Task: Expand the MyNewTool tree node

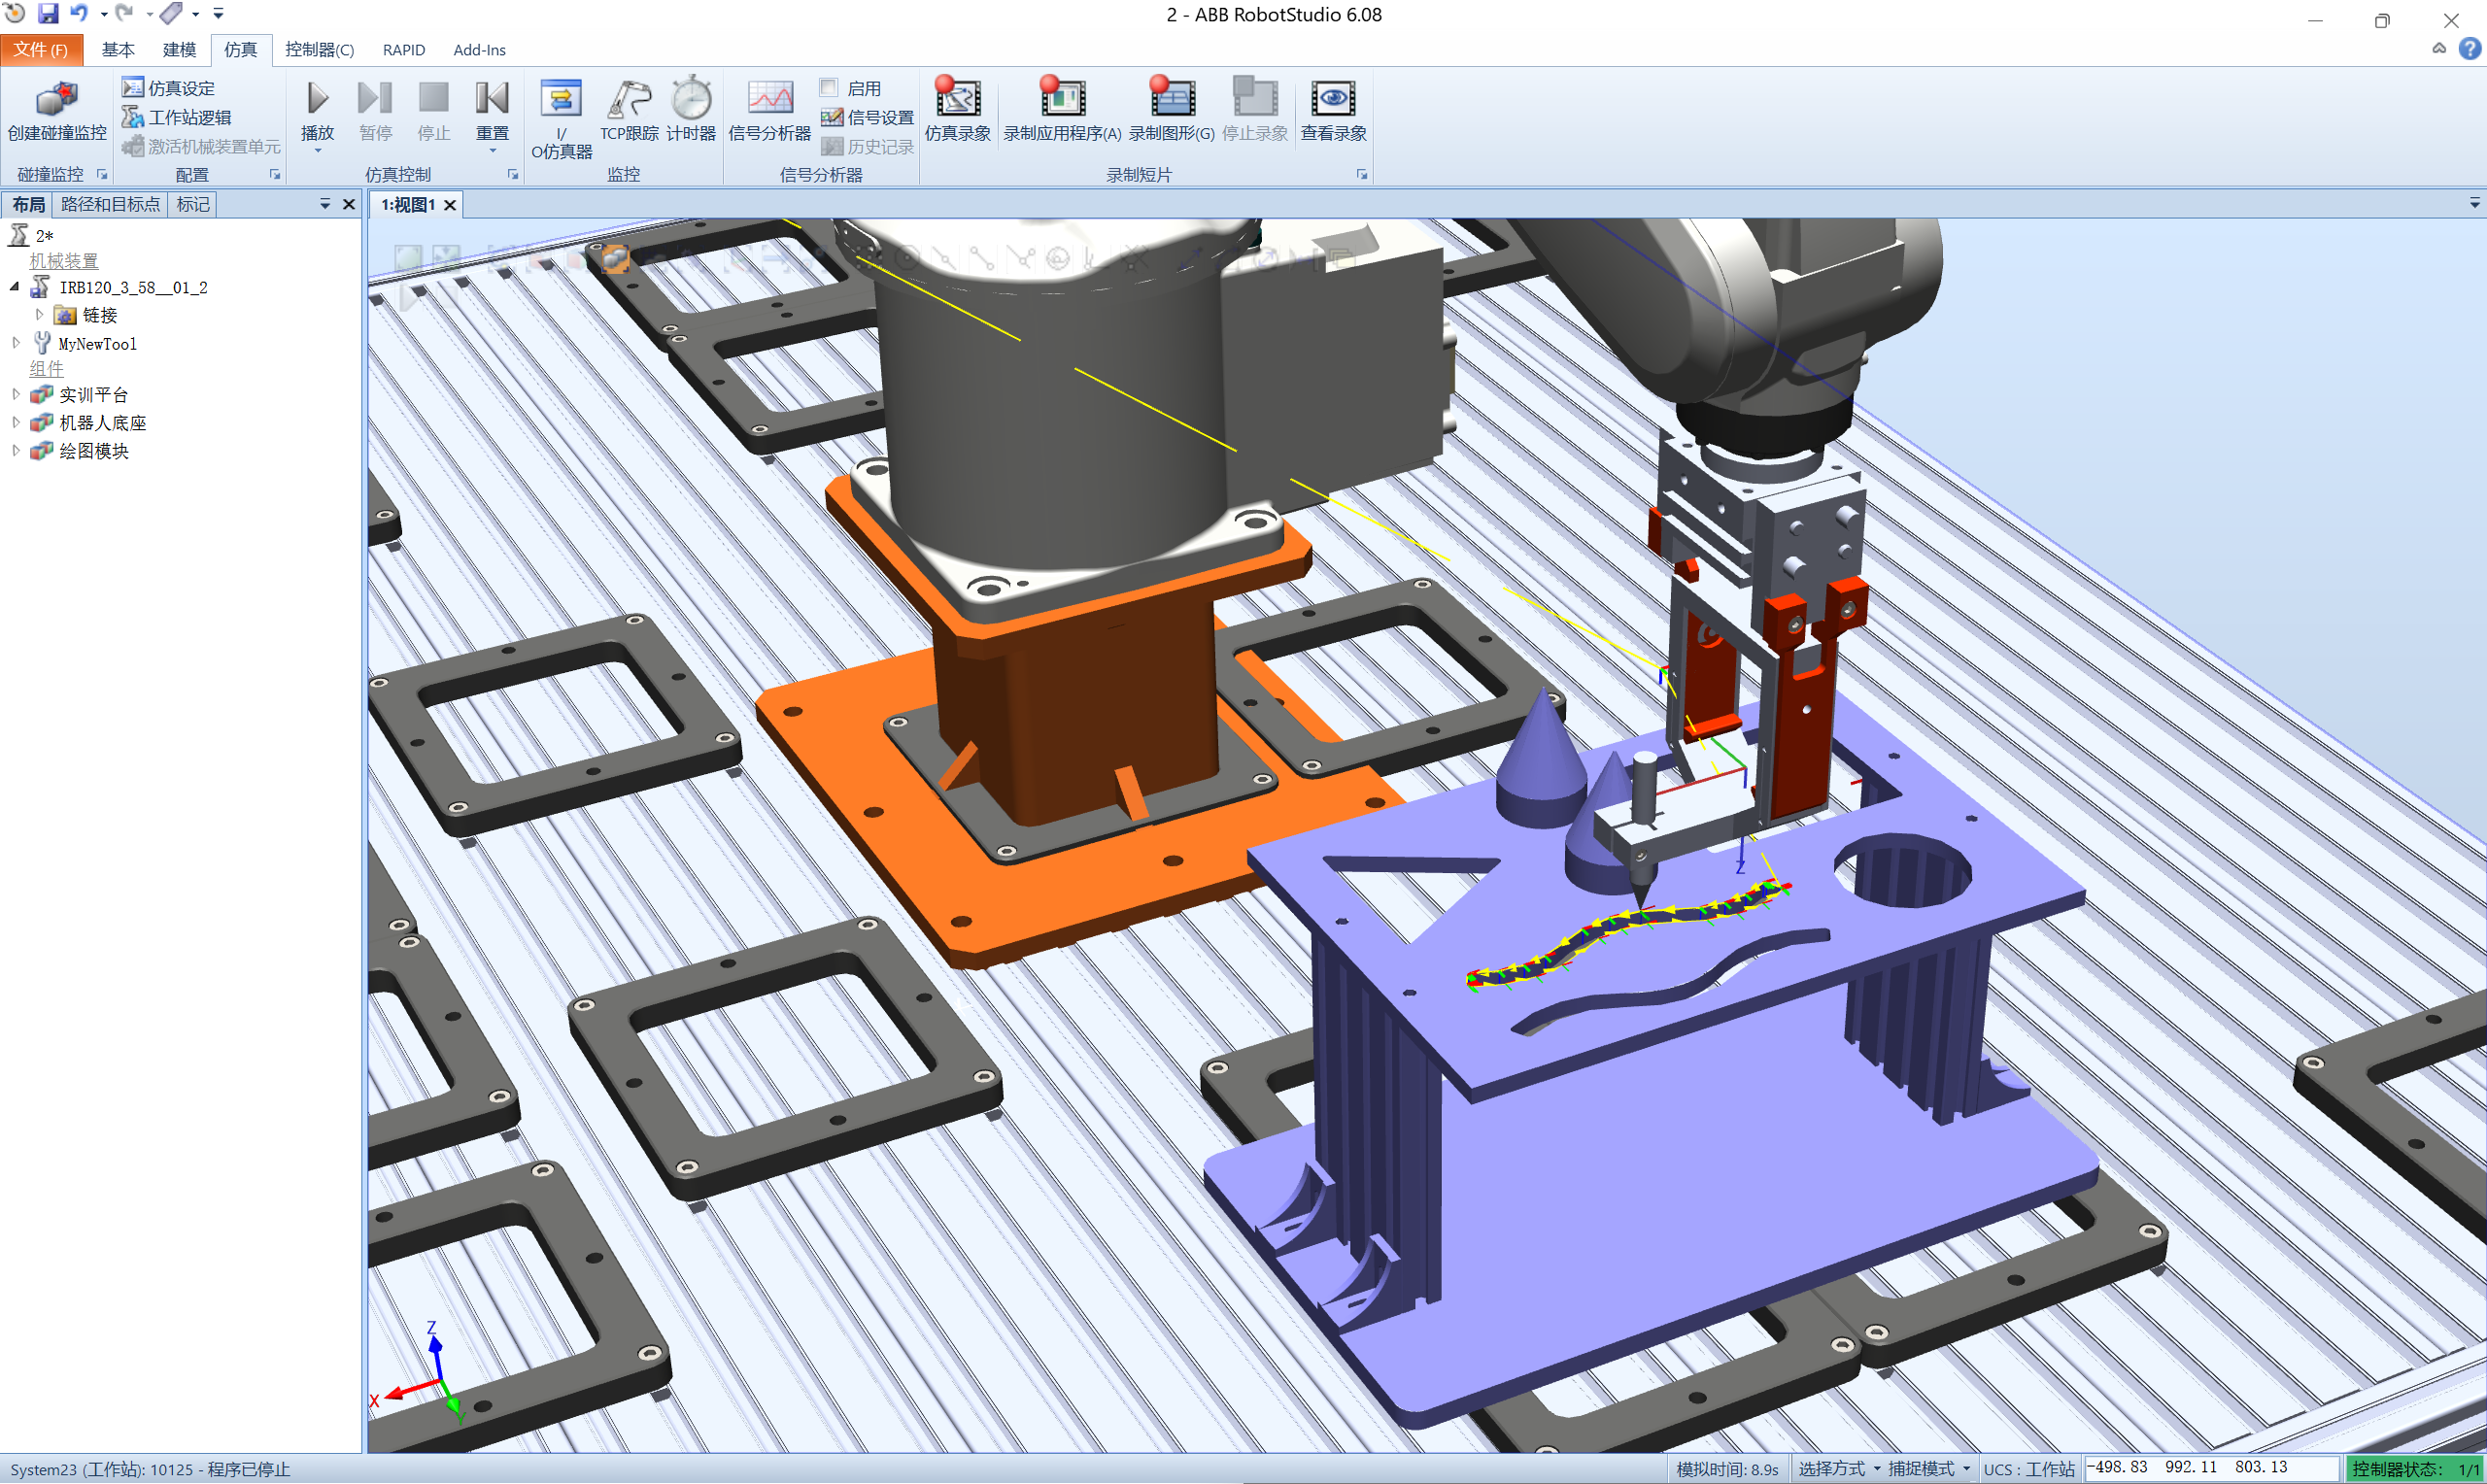Action: pos(15,343)
